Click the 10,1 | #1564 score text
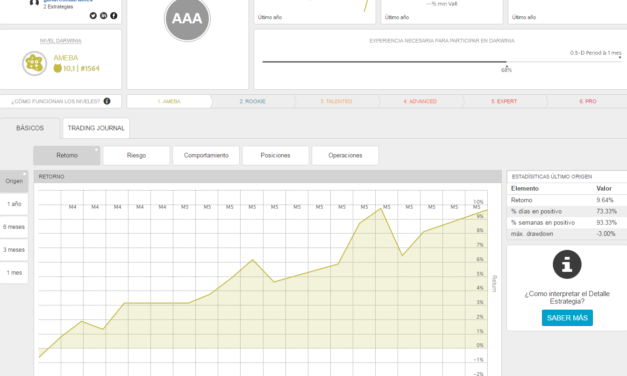Screen dimensions: 627x376 click(x=81, y=68)
